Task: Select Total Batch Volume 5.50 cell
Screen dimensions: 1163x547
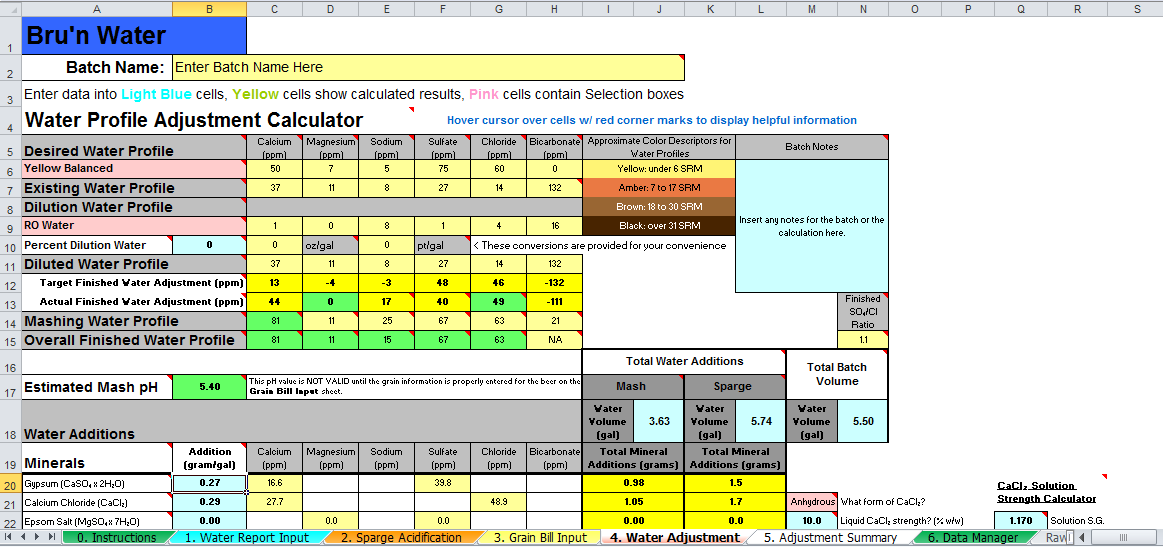Action: tap(863, 421)
